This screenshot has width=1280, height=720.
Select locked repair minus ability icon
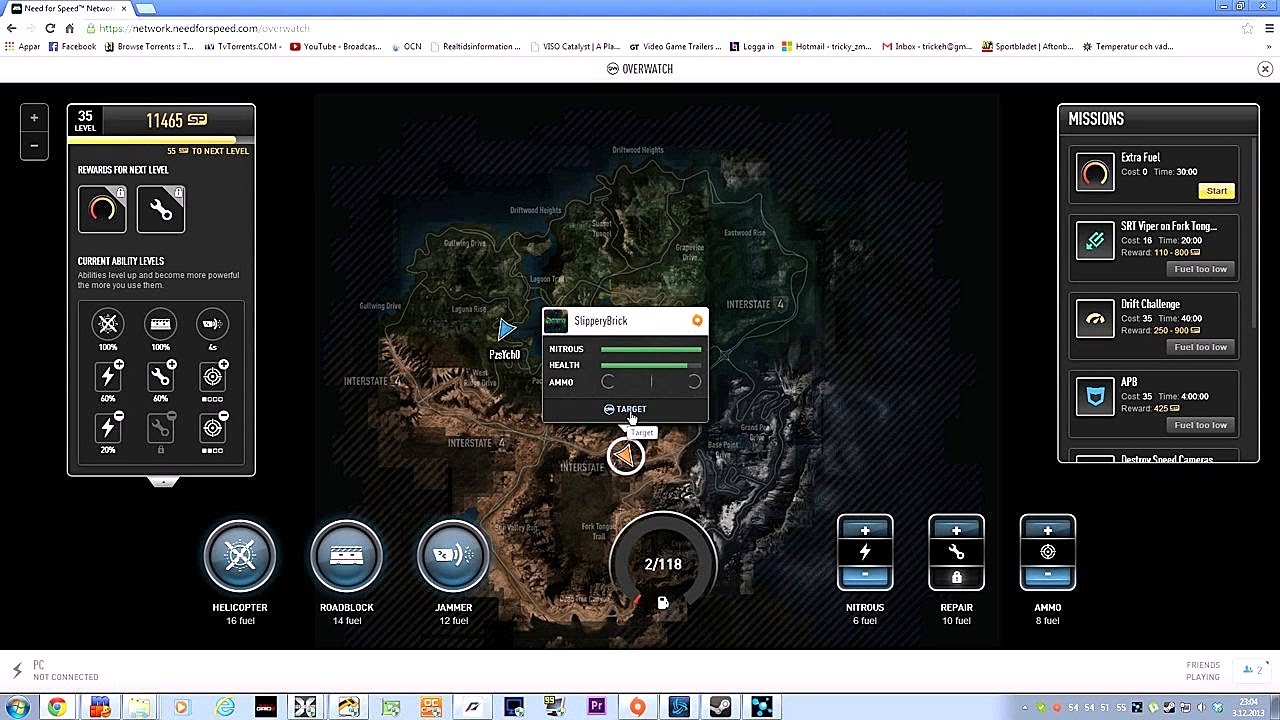pyautogui.click(x=160, y=428)
